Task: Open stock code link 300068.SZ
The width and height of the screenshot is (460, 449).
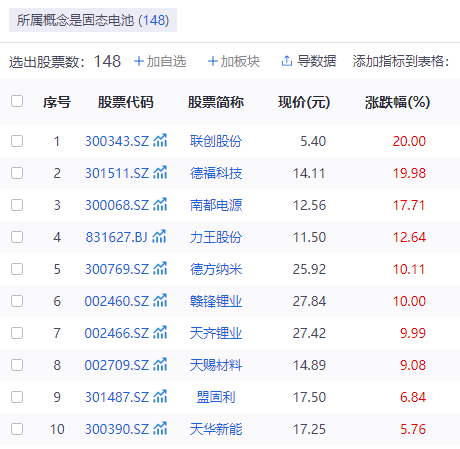Action: click(x=117, y=205)
